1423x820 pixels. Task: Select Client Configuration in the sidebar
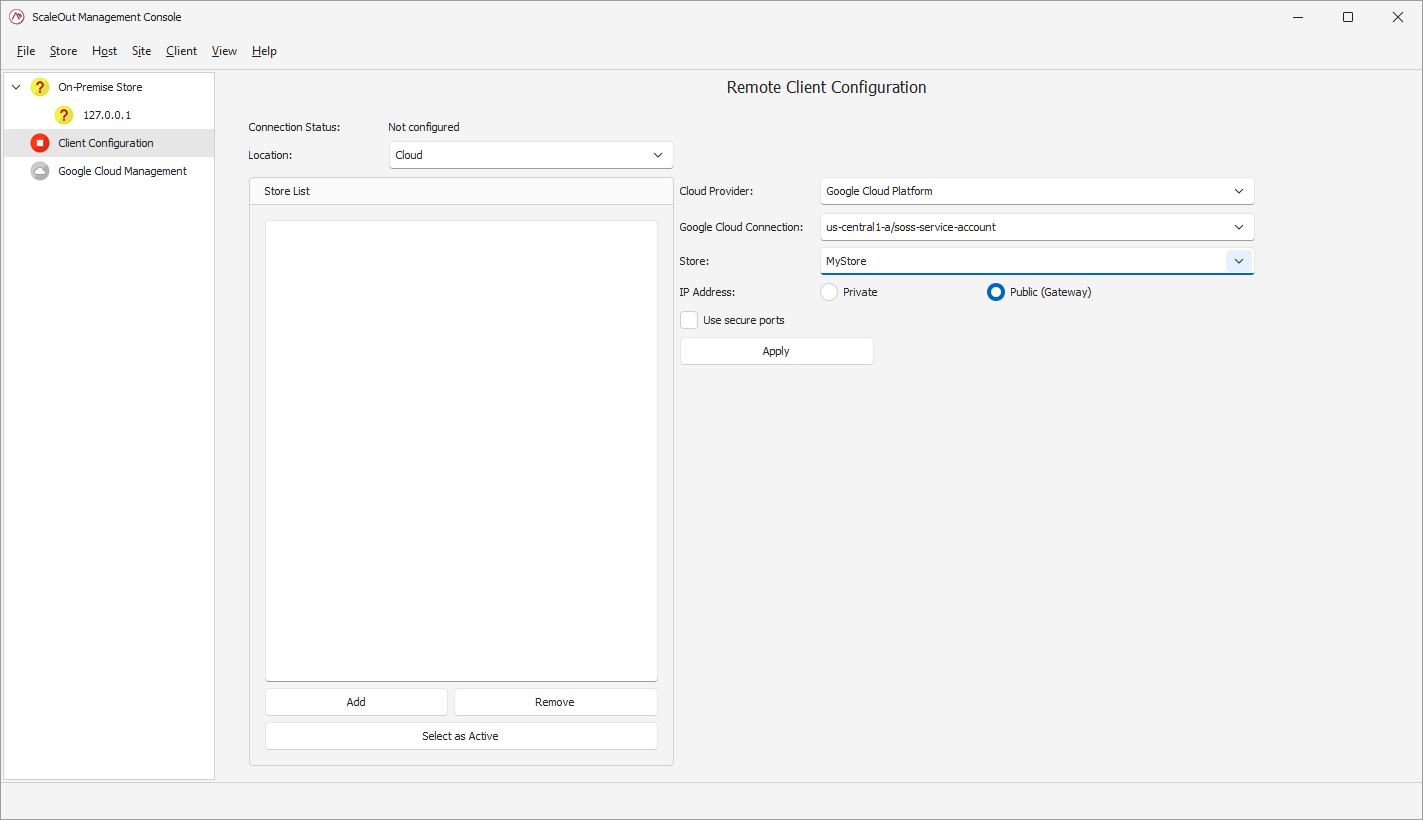(x=109, y=143)
